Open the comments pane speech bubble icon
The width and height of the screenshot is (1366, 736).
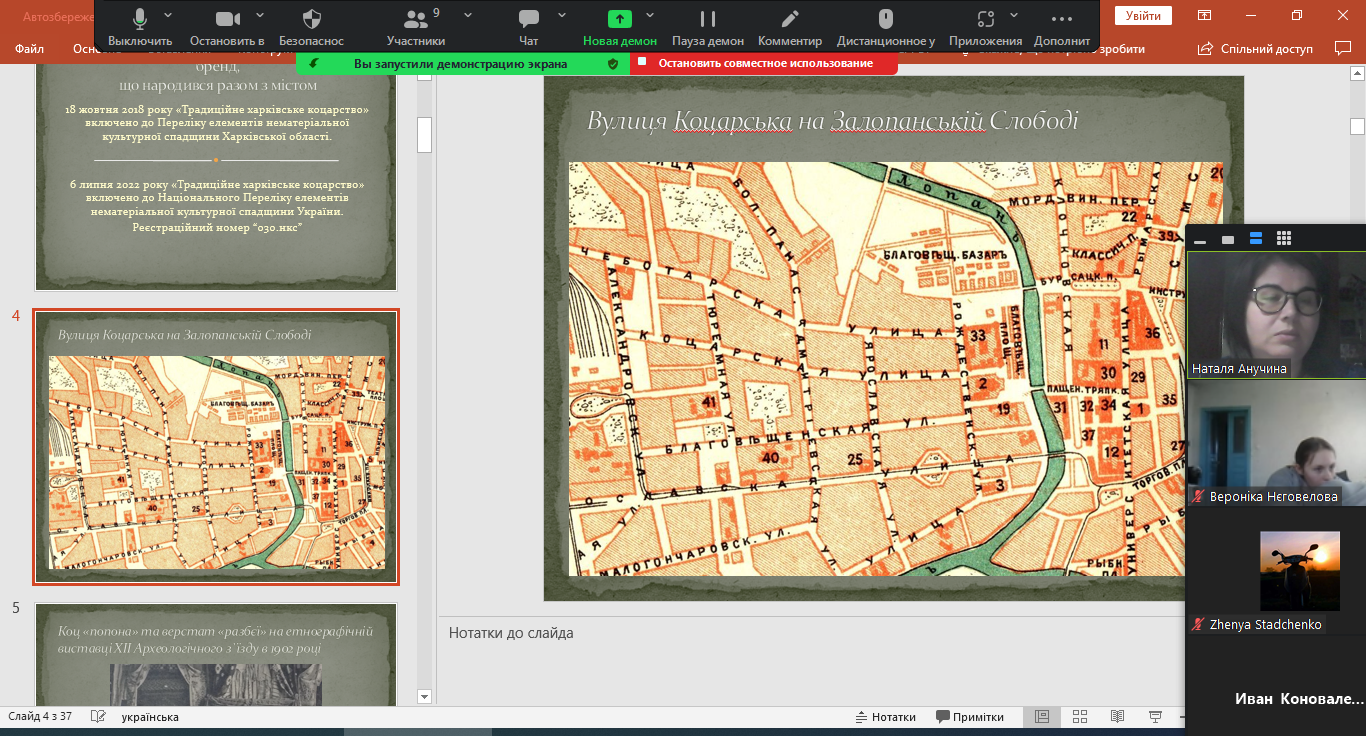pyautogui.click(x=1342, y=48)
